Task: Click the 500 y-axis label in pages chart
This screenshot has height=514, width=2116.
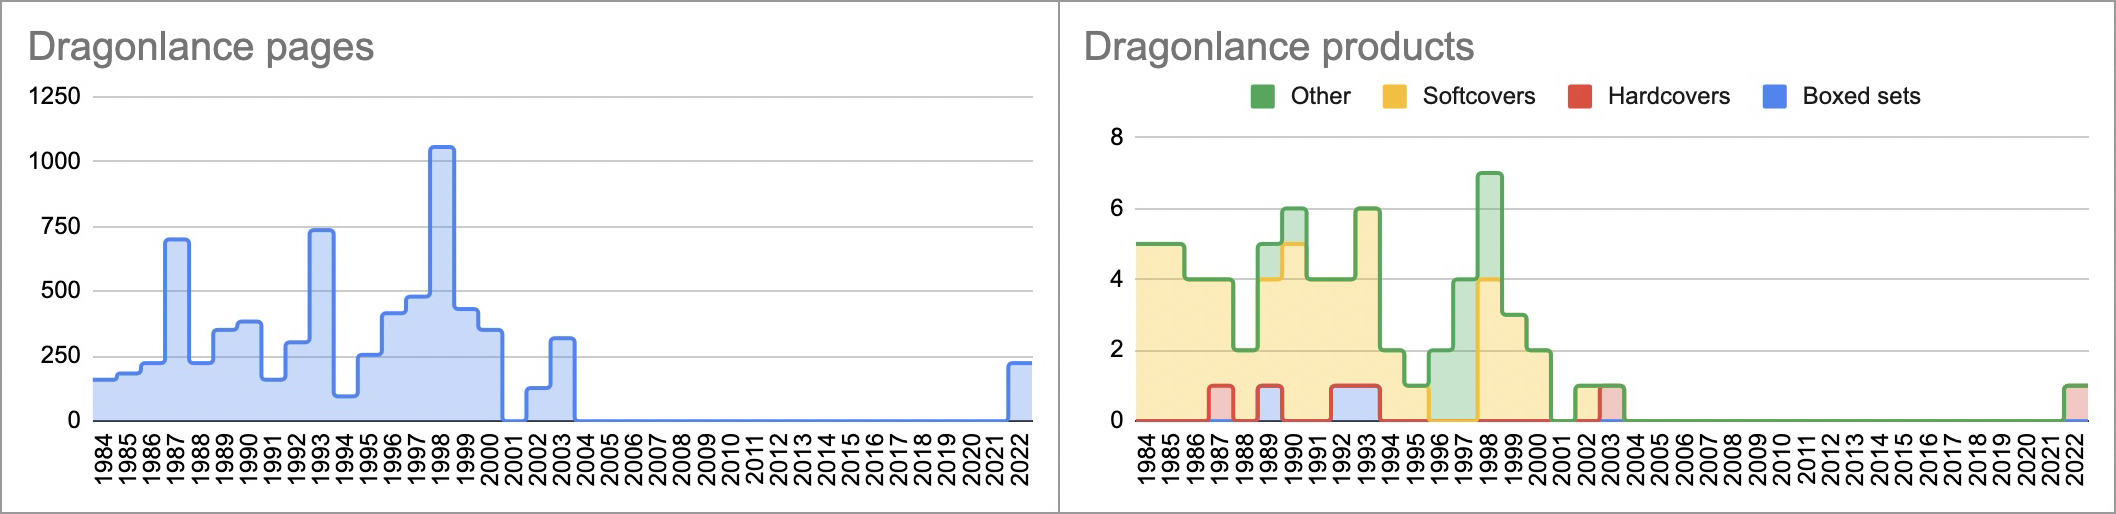Action: tap(61, 290)
